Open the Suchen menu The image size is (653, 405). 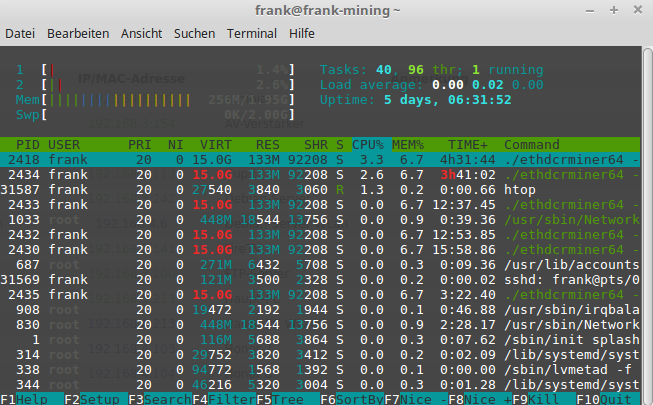tap(194, 33)
